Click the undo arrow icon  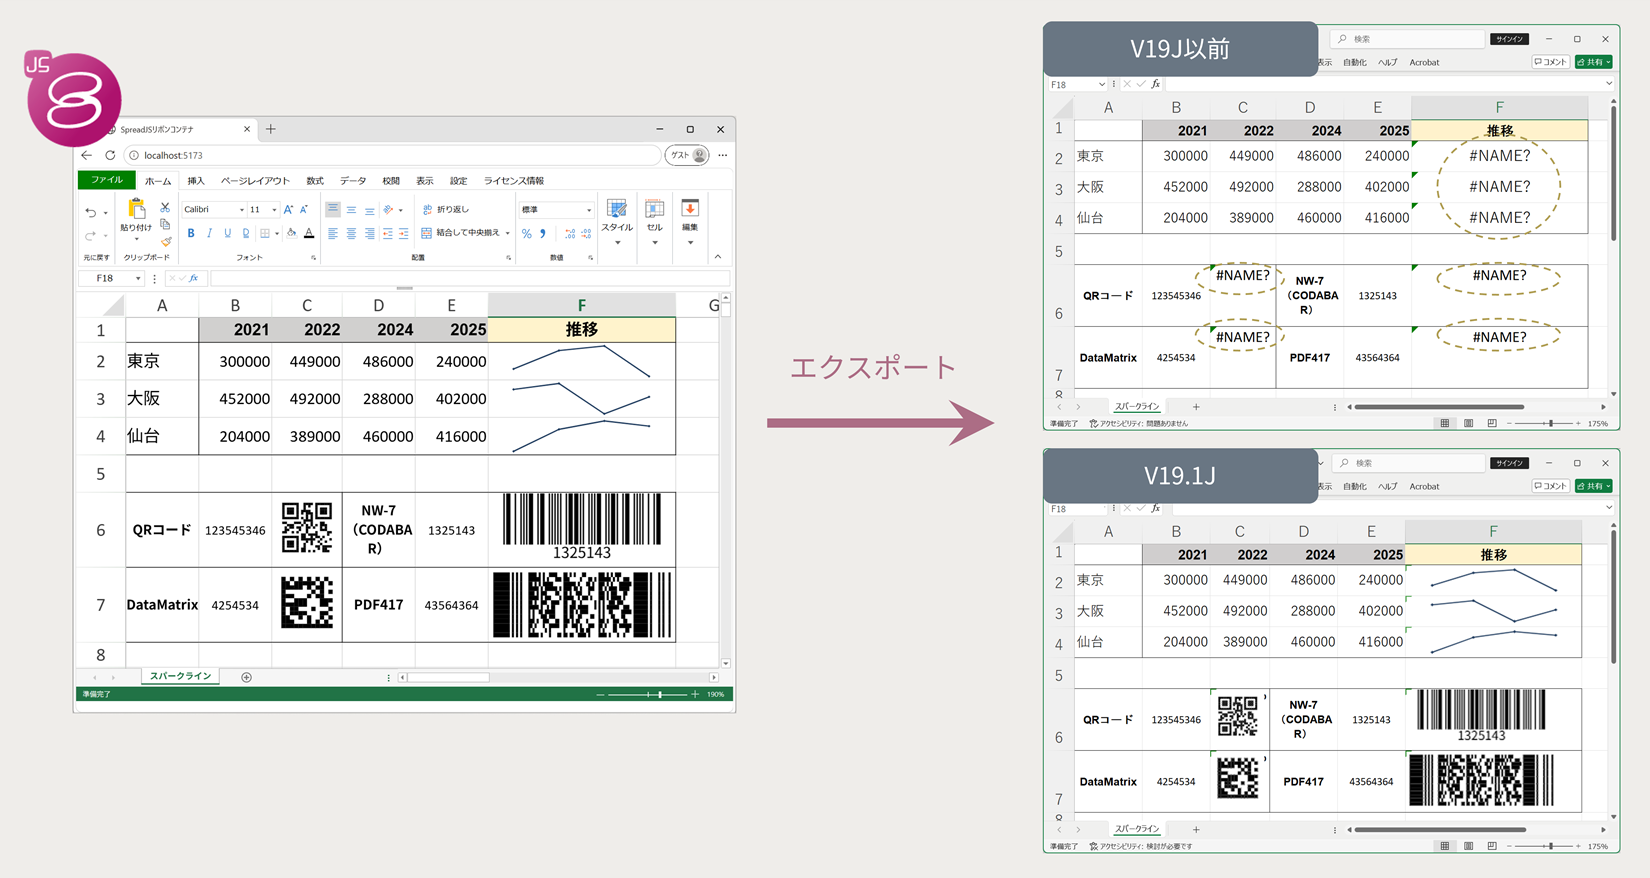click(91, 212)
